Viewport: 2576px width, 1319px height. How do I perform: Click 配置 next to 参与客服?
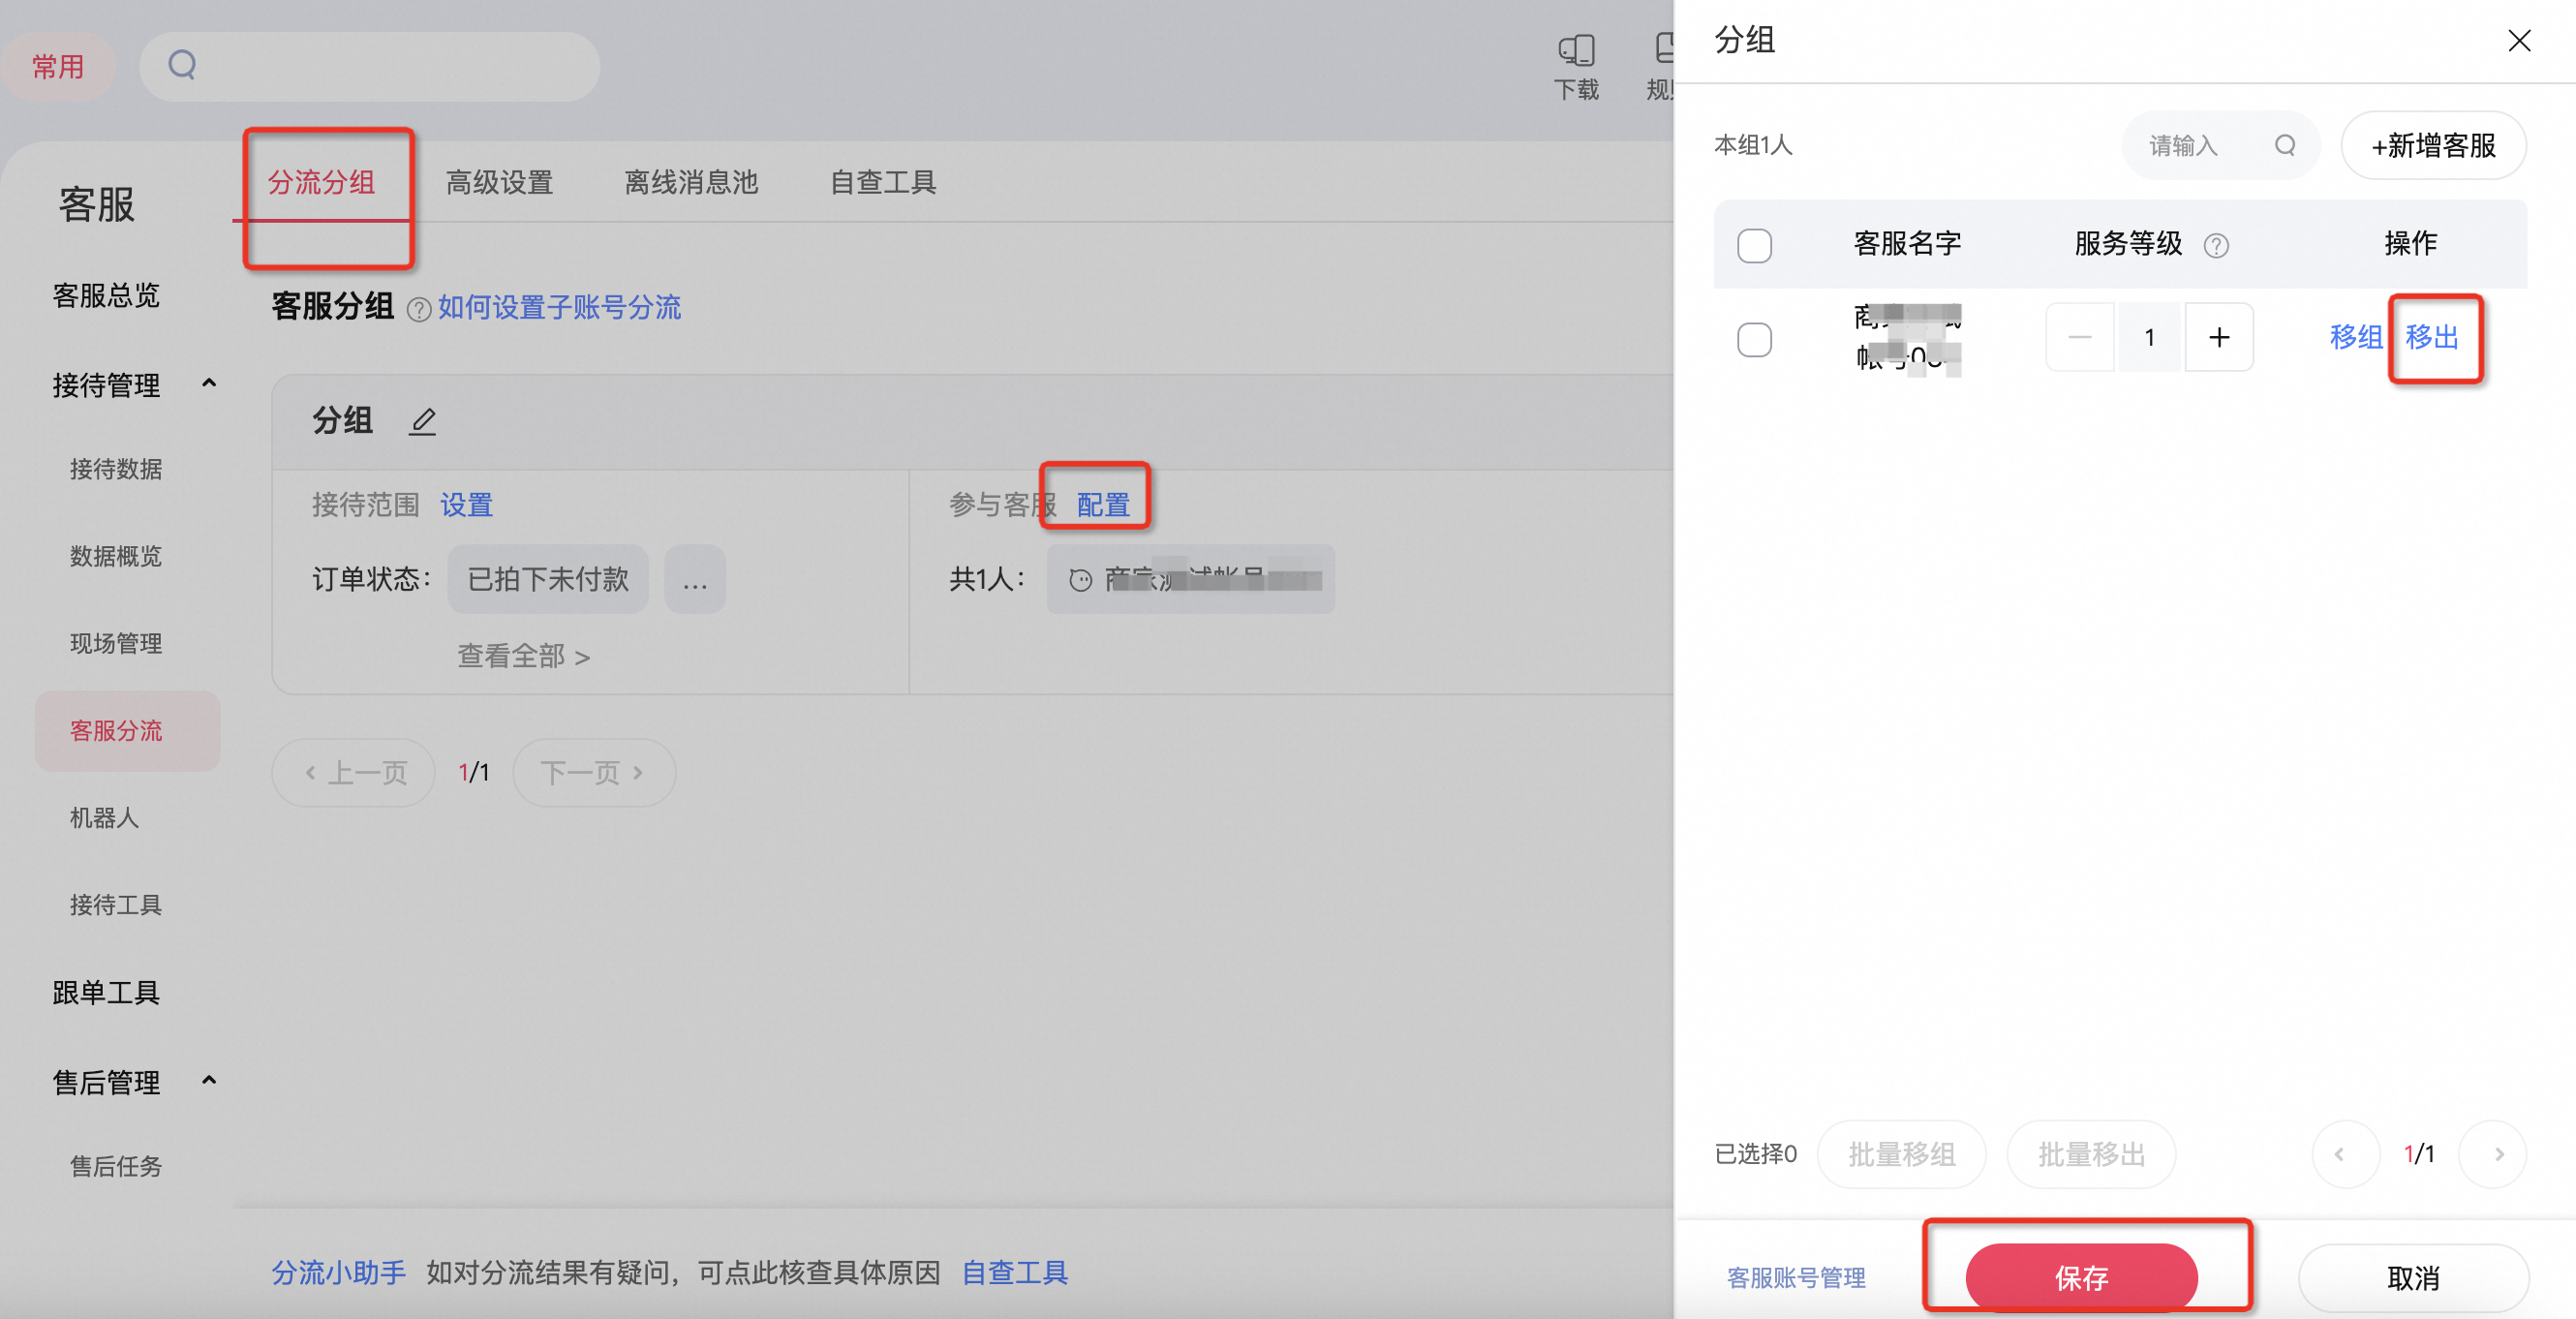pos(1103,505)
